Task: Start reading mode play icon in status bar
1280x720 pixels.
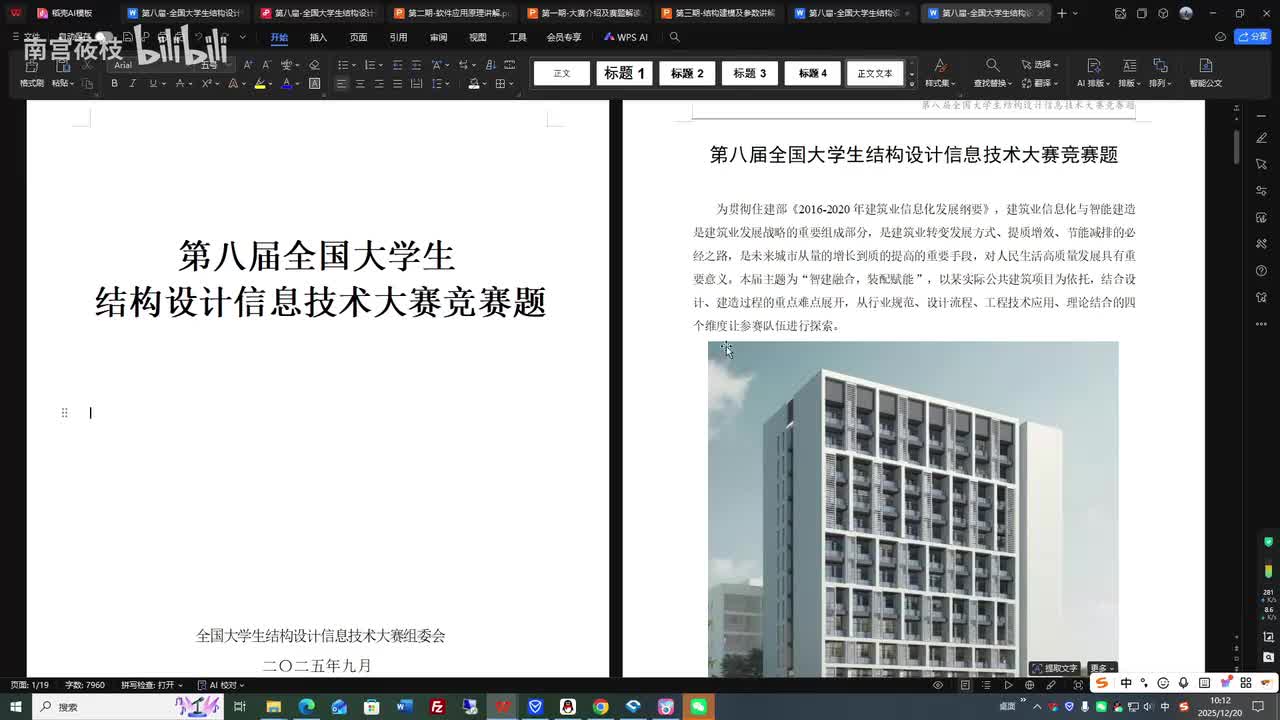Action: pos(1008,685)
